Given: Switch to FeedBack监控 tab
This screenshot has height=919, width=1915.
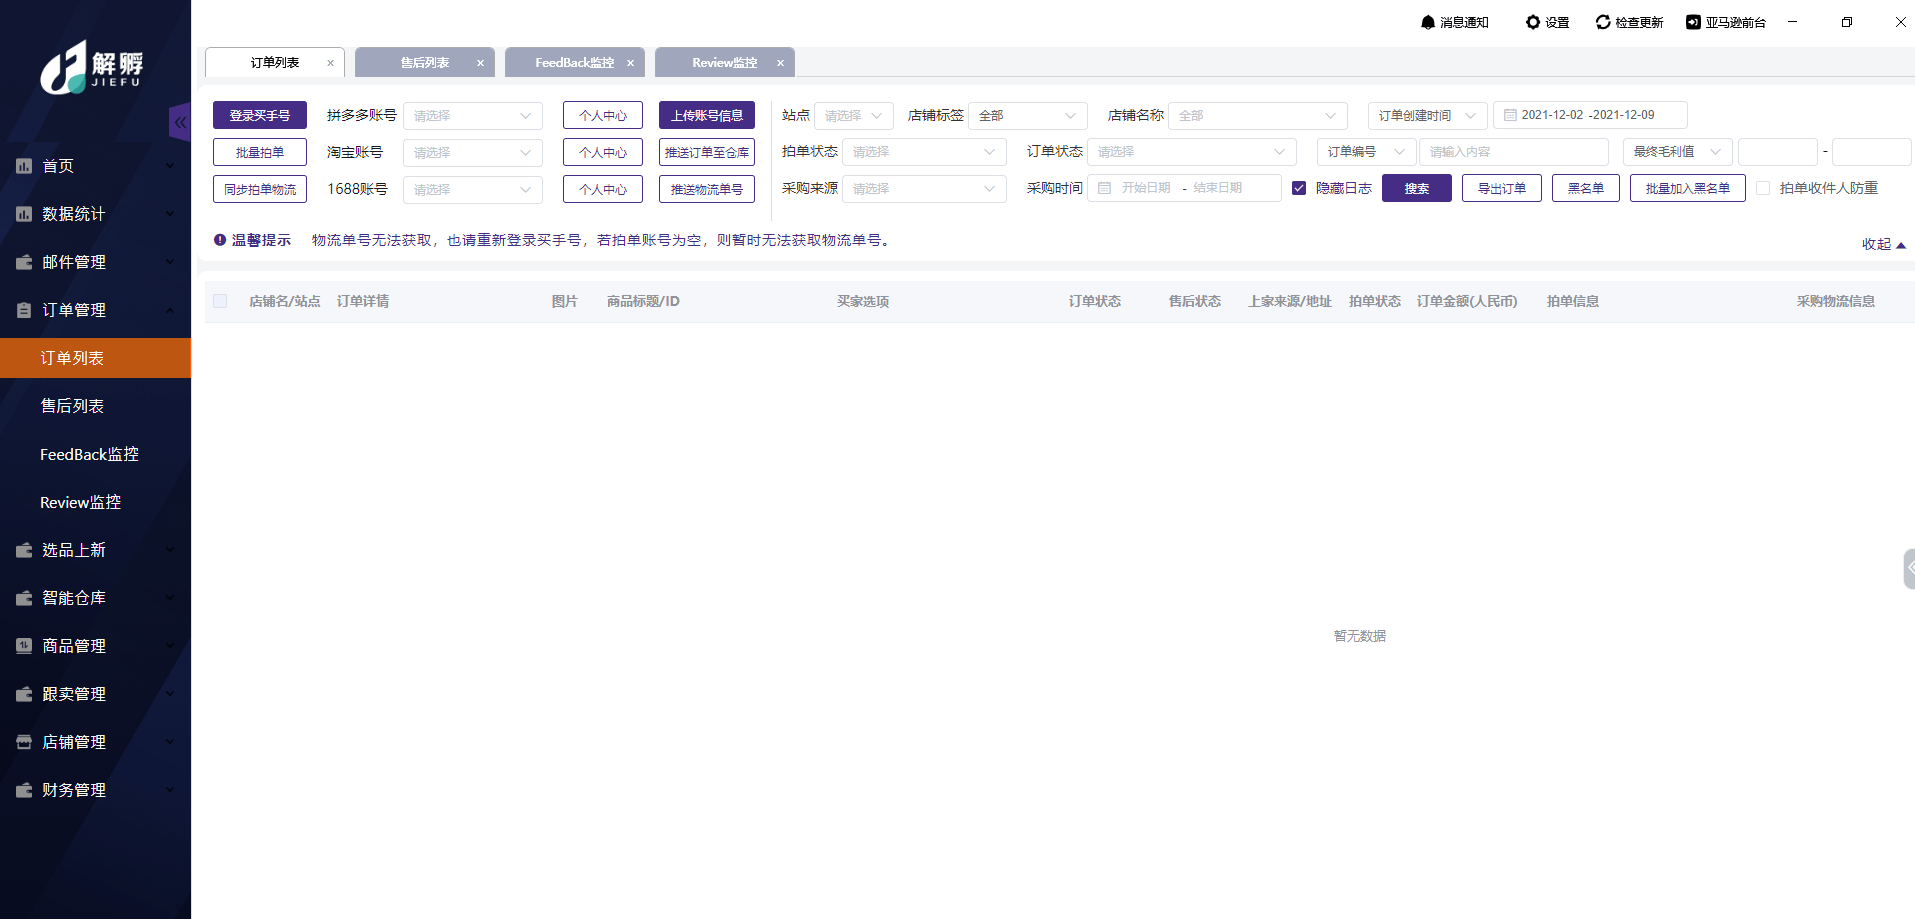Looking at the screenshot, I should pyautogui.click(x=575, y=63).
